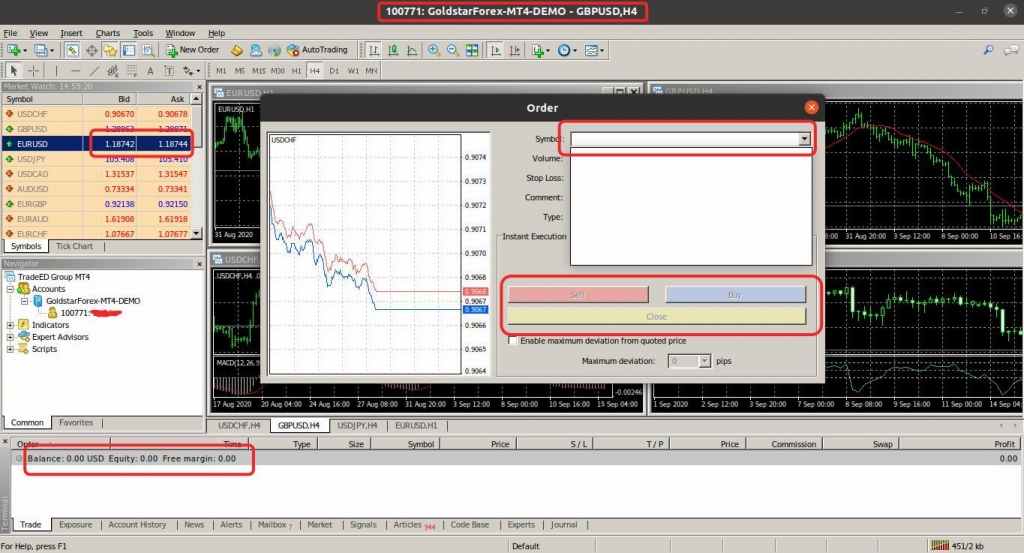
Task: Tile chart windows icon
Action: tap(472, 50)
